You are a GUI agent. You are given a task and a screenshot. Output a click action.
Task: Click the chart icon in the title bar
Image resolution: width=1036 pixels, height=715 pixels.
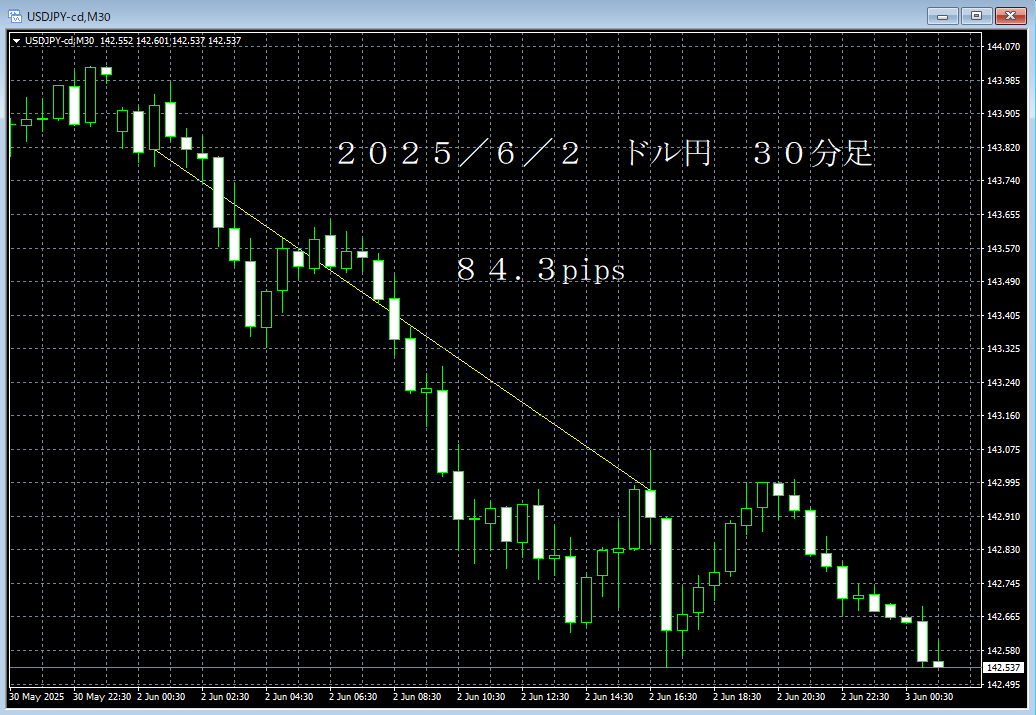pos(14,14)
